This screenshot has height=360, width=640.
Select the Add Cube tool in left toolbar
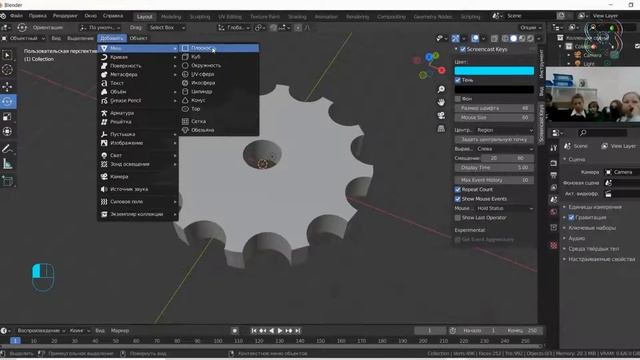7,181
